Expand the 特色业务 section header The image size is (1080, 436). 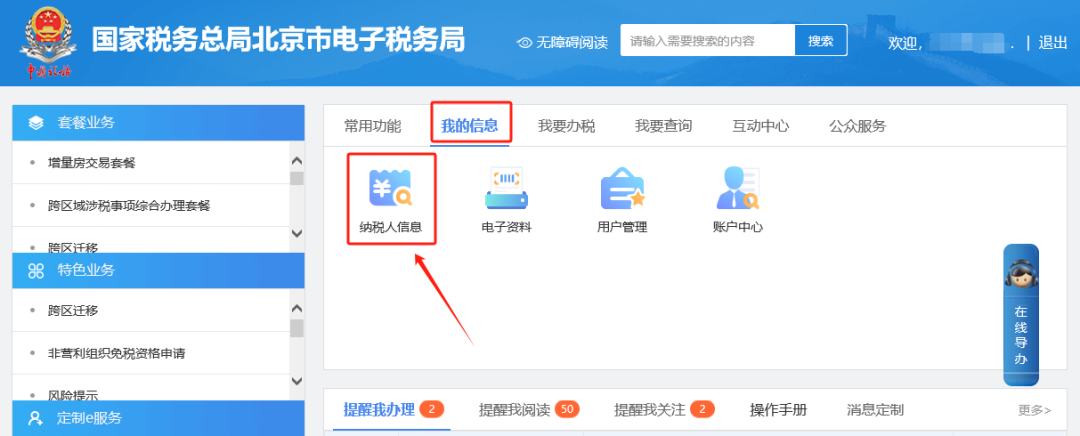click(158, 271)
